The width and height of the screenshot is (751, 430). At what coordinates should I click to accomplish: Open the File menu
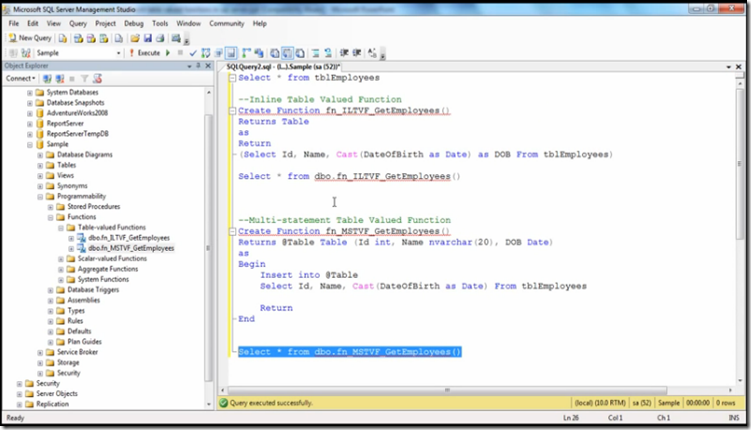[x=14, y=23]
